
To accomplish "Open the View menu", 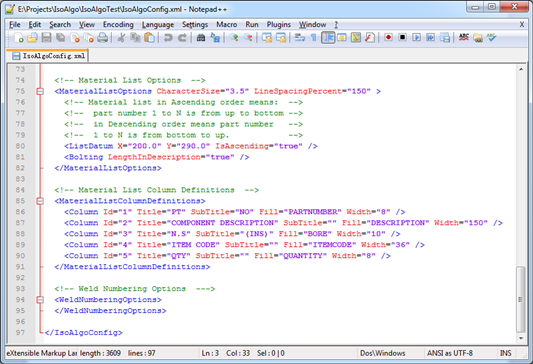I will [87, 24].
